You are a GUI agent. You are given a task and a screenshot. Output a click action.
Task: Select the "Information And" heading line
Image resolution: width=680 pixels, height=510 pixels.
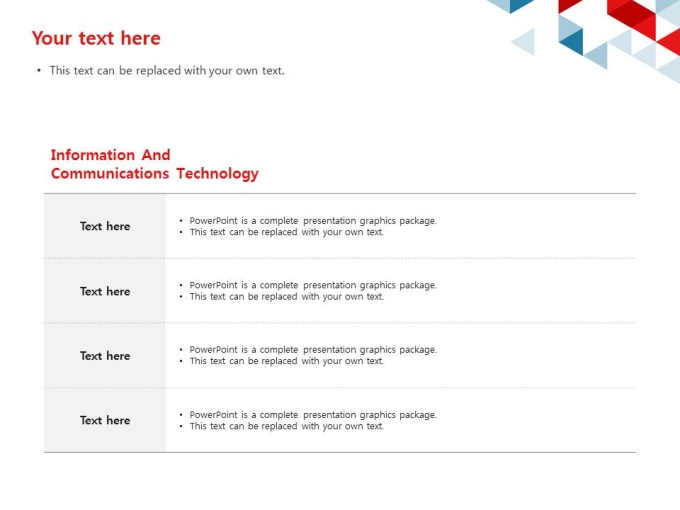(x=111, y=155)
